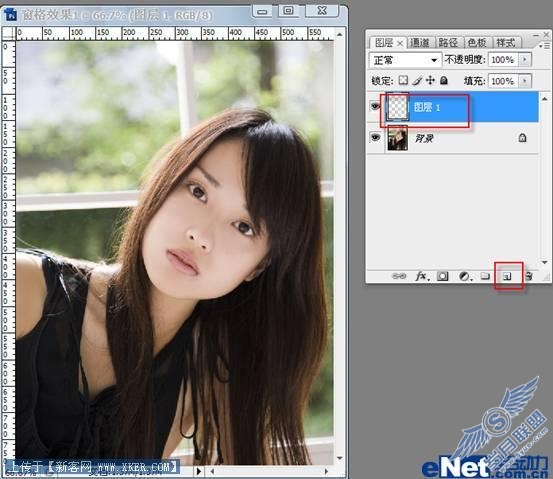Maximize the 窗格效果1 document window
This screenshot has height=479, width=553.
click(288, 11)
